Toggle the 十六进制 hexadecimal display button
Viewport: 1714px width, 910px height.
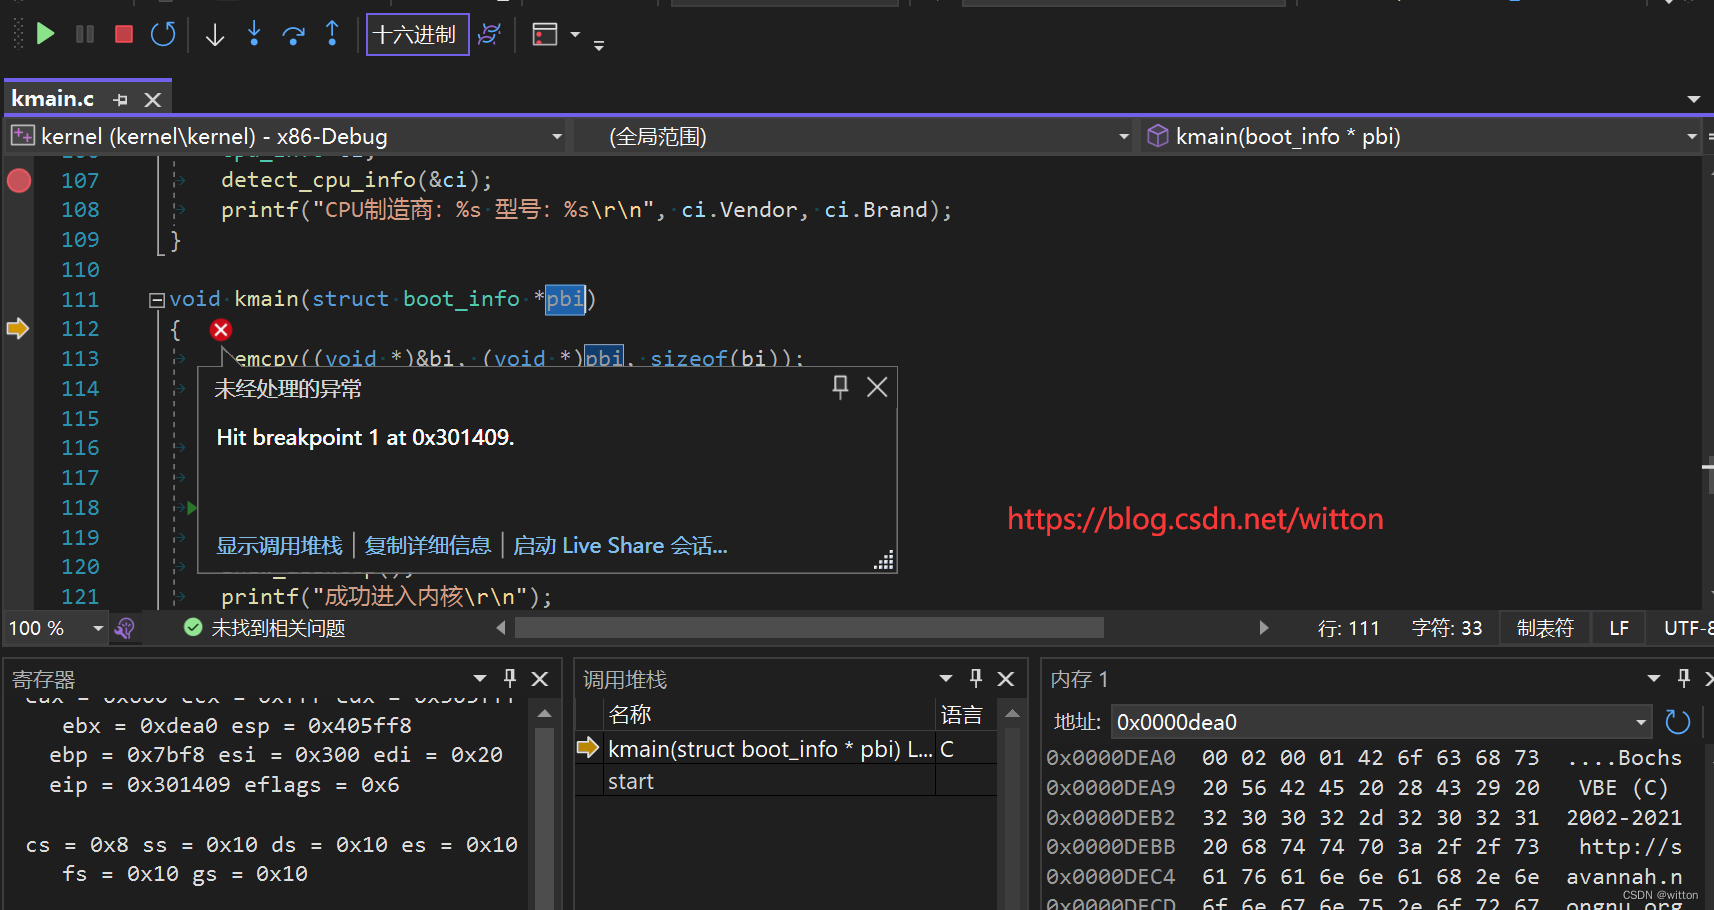[x=417, y=34]
